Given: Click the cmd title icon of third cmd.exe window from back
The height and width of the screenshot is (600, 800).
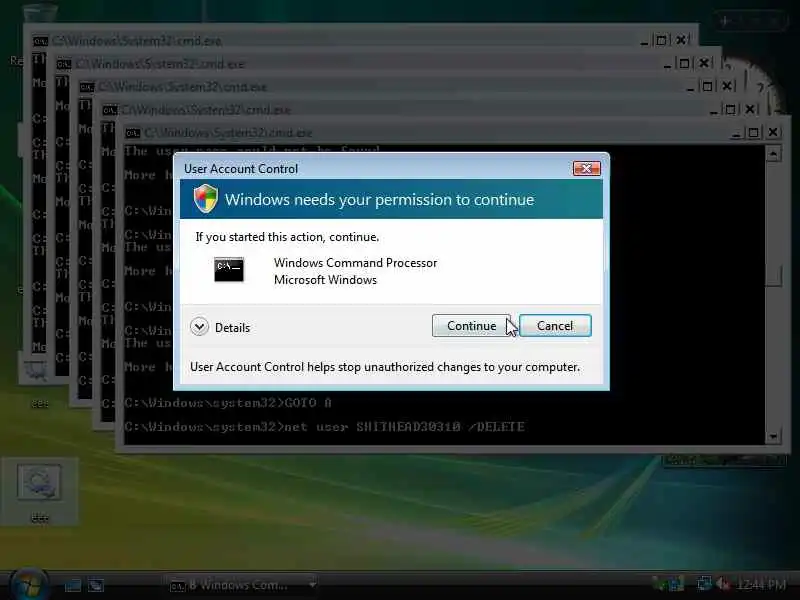Looking at the screenshot, I should point(87,87).
